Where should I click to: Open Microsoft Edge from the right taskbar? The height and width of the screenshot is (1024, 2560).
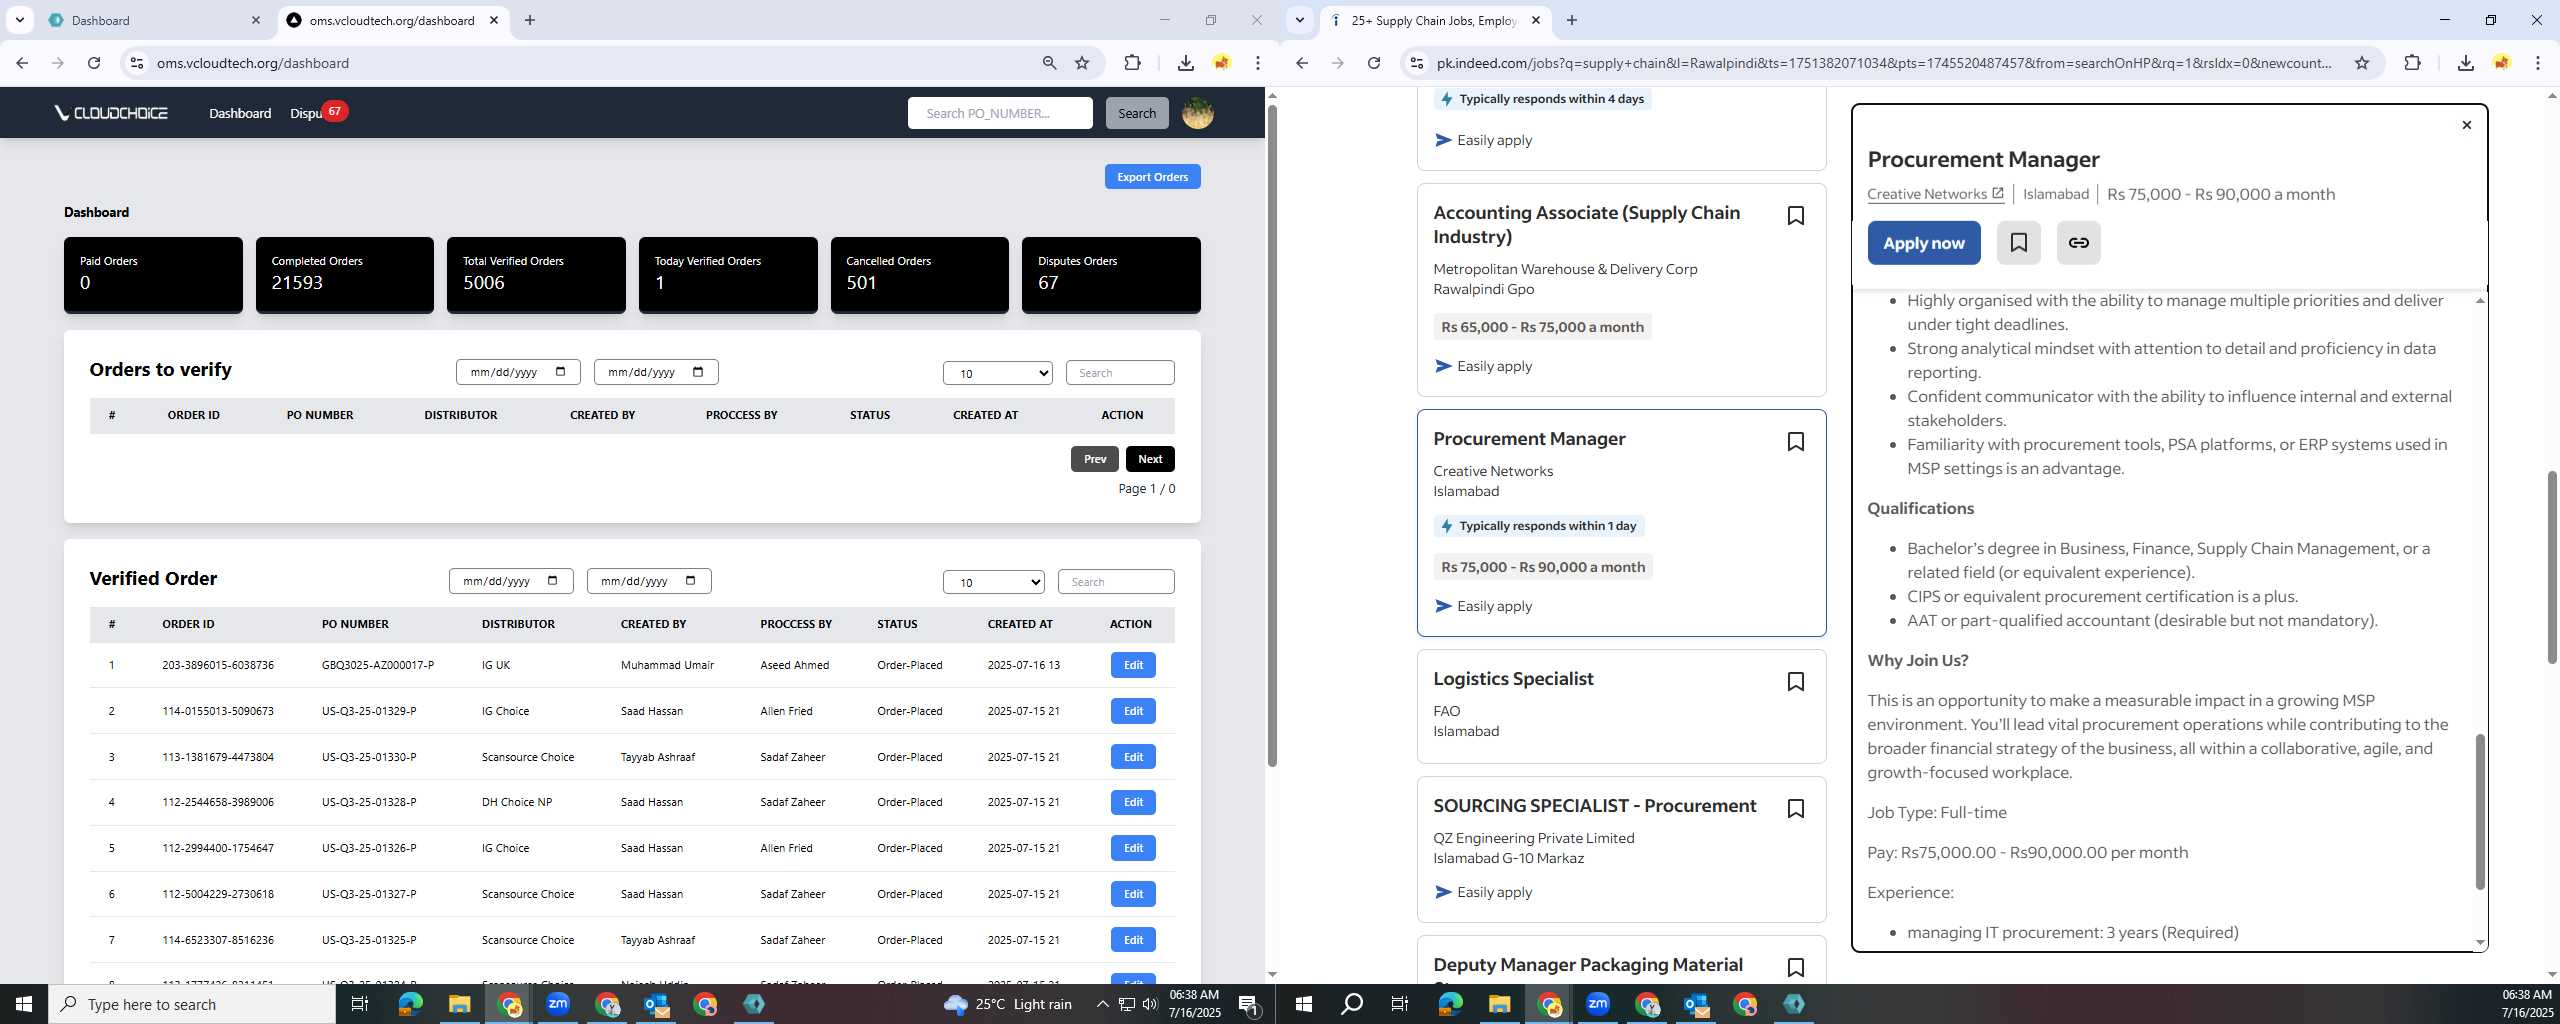point(1449,1004)
